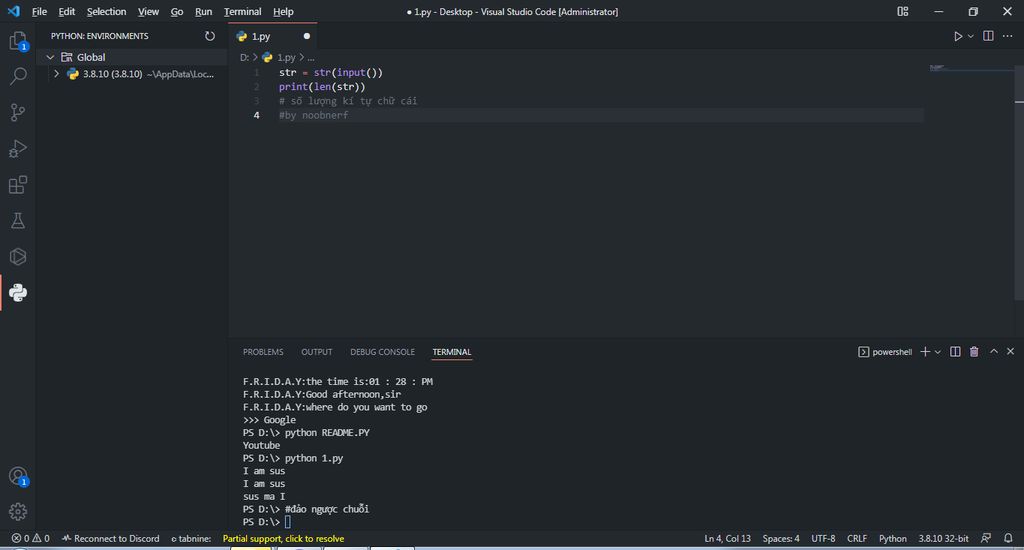
Task: Open the Source Control view
Action: [x=18, y=112]
